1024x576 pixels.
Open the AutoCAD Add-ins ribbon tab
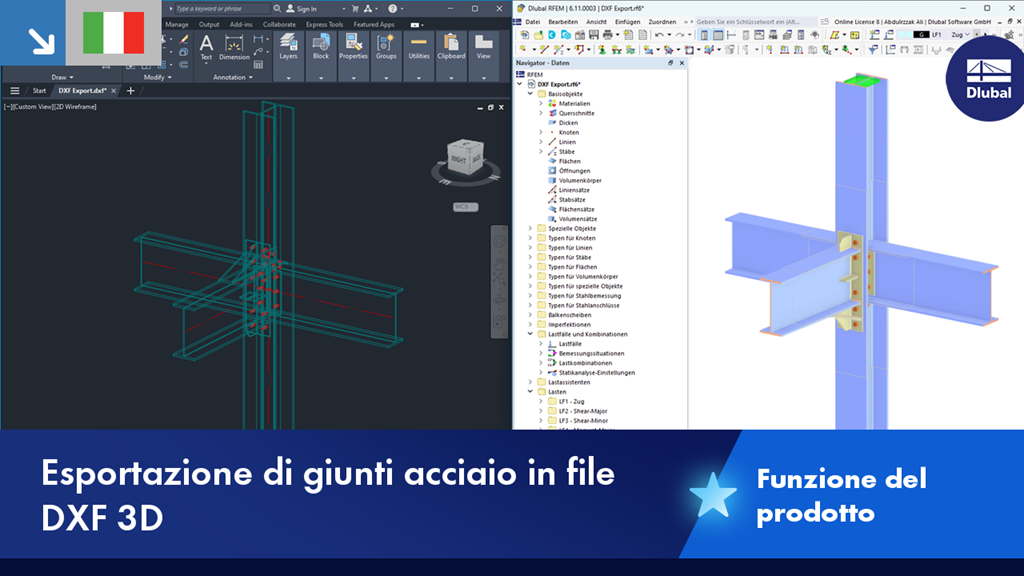point(241,24)
